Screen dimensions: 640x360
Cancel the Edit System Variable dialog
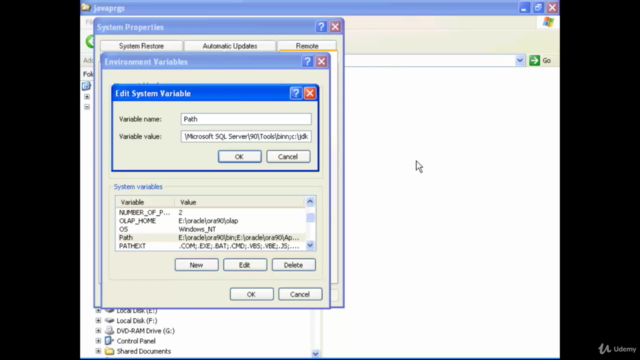click(x=288, y=157)
